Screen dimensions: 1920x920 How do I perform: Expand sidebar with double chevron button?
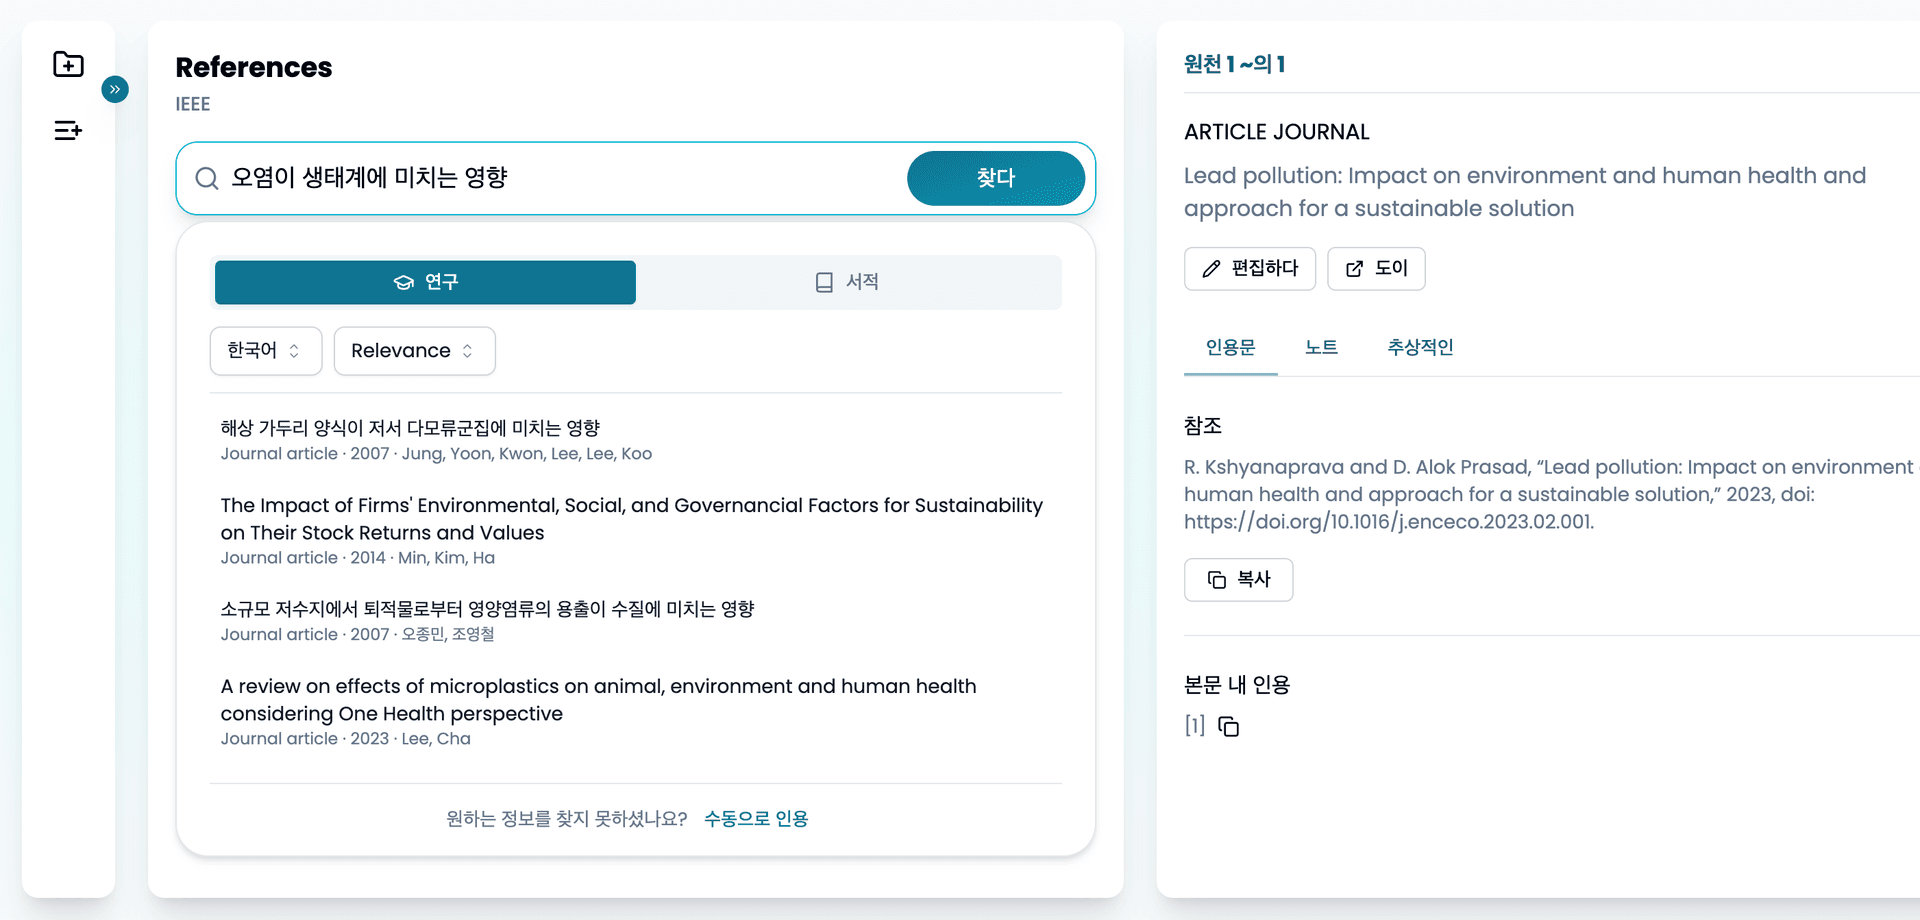coord(115,89)
